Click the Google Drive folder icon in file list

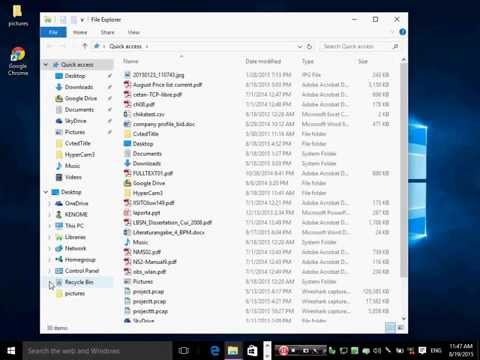(x=127, y=183)
